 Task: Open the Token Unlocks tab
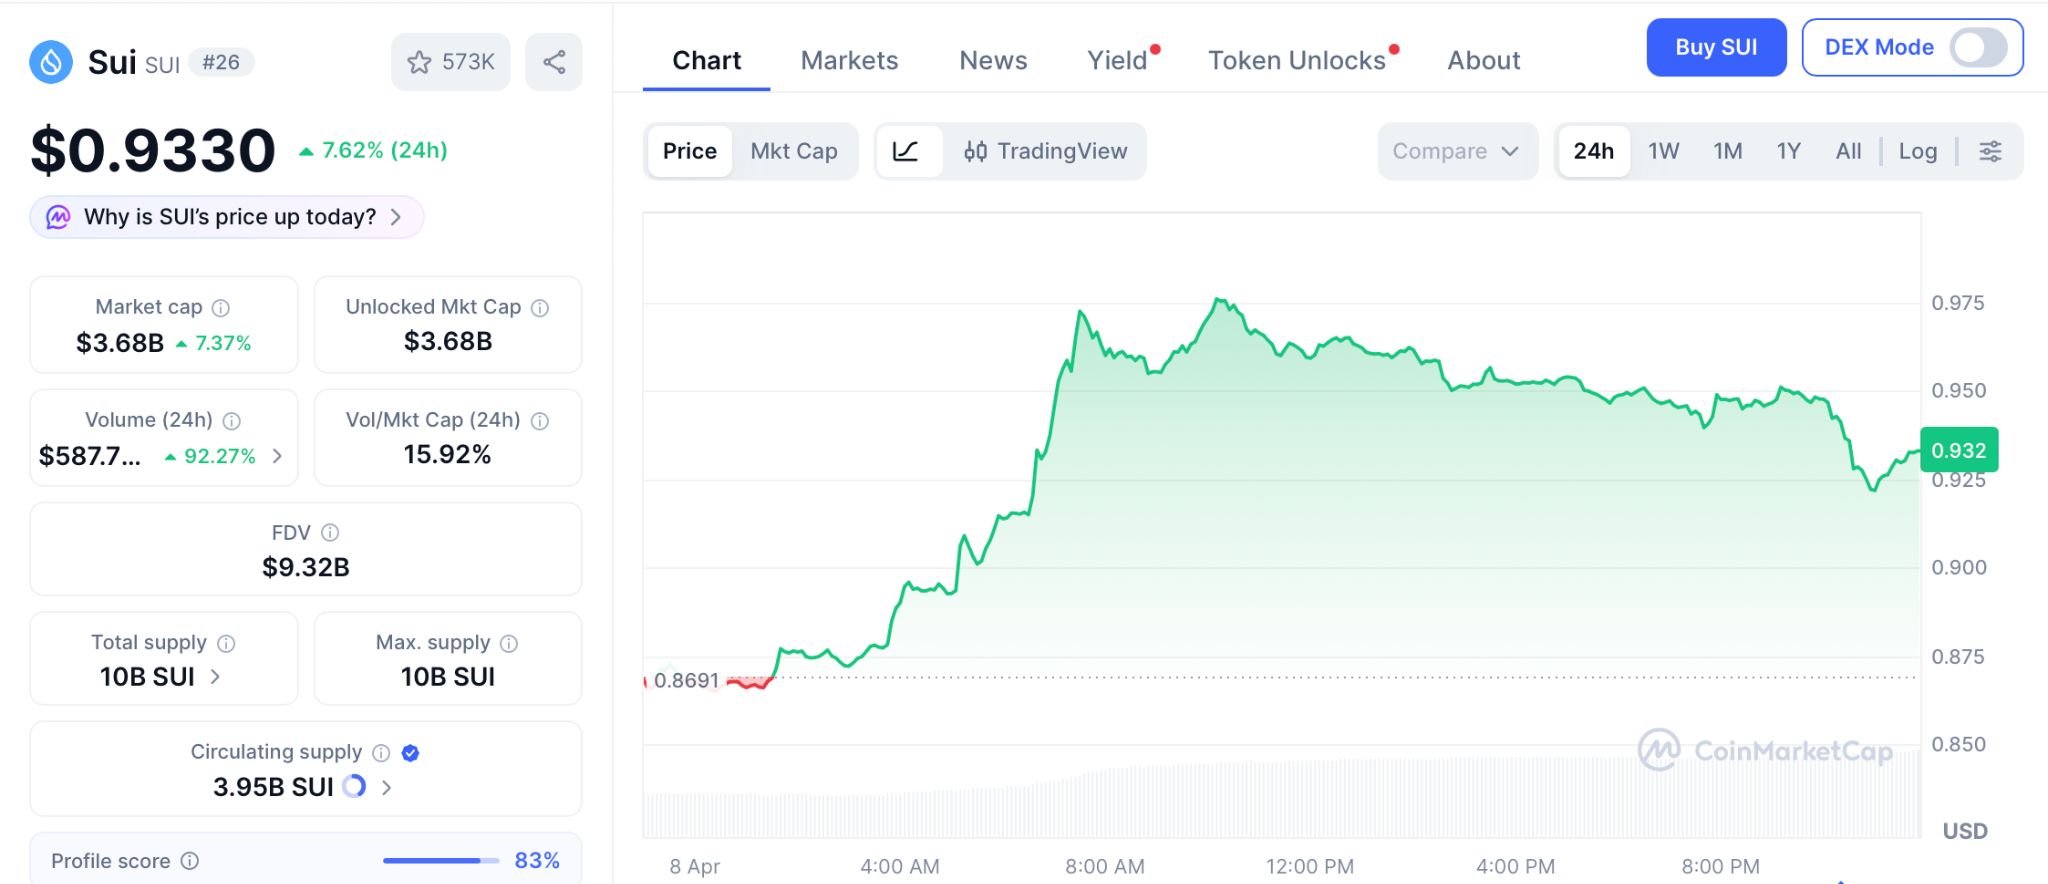[1296, 61]
